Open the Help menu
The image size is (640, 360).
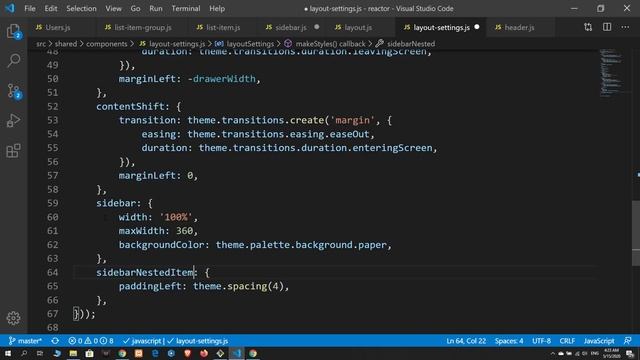(217, 8)
